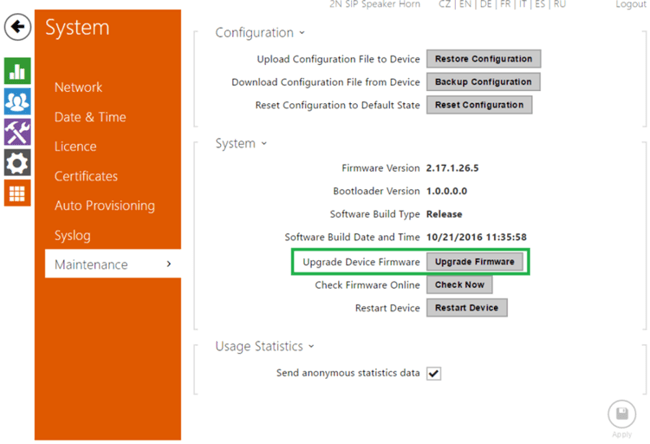The height and width of the screenshot is (444, 650).
Task: Click the Logout link
Action: tap(630, 4)
